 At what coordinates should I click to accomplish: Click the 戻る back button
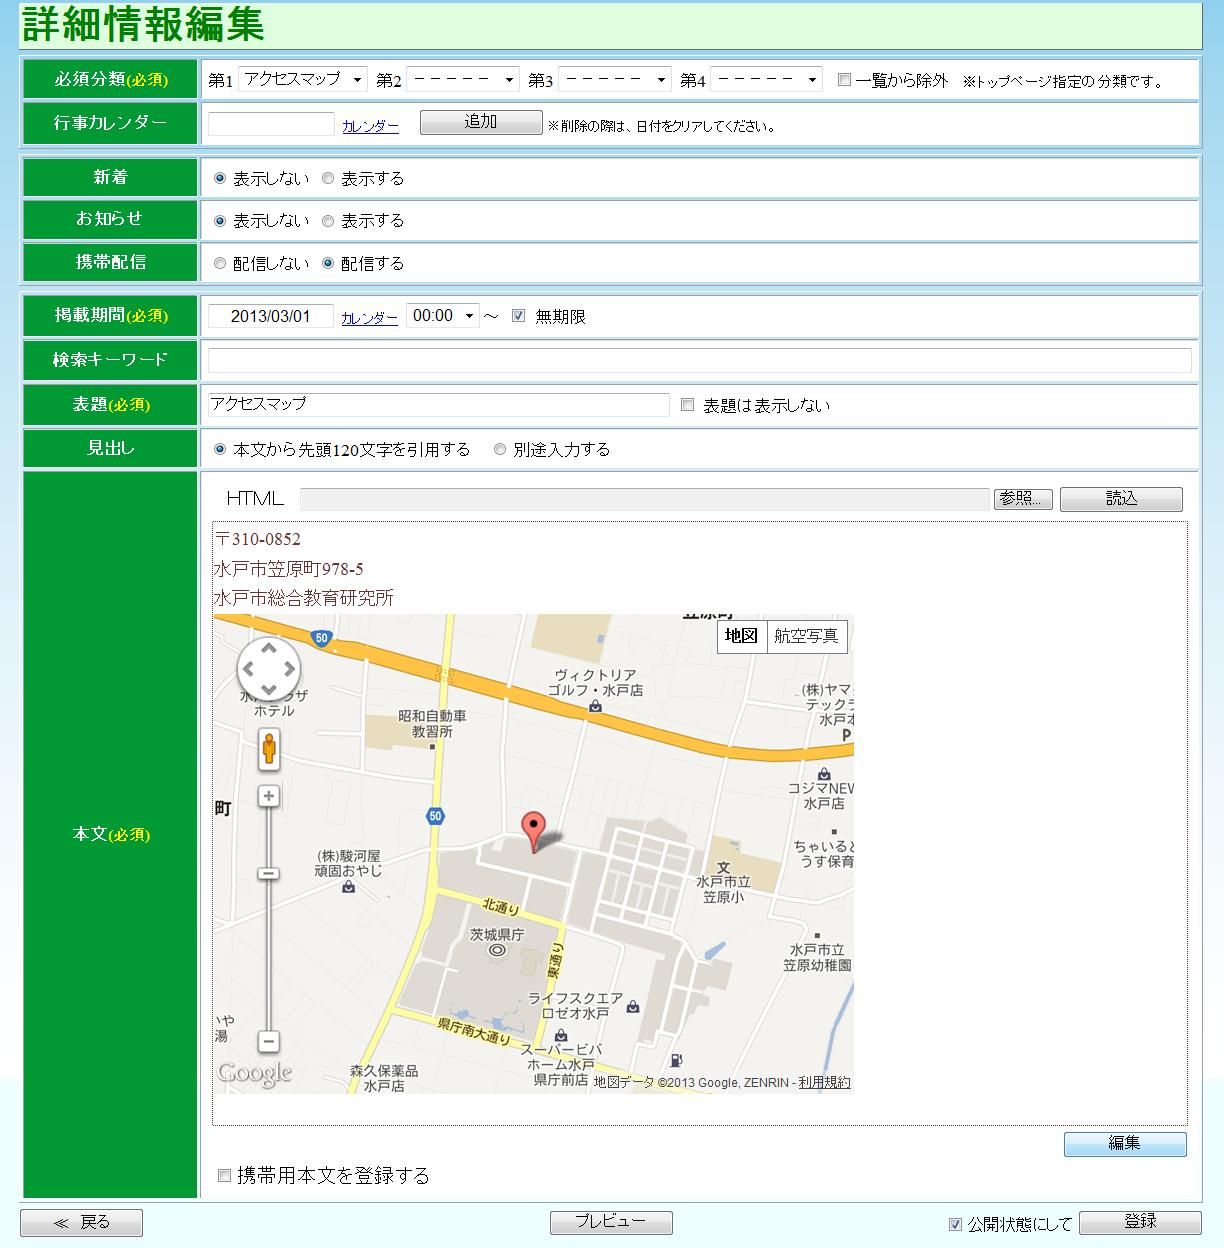click(81, 1222)
